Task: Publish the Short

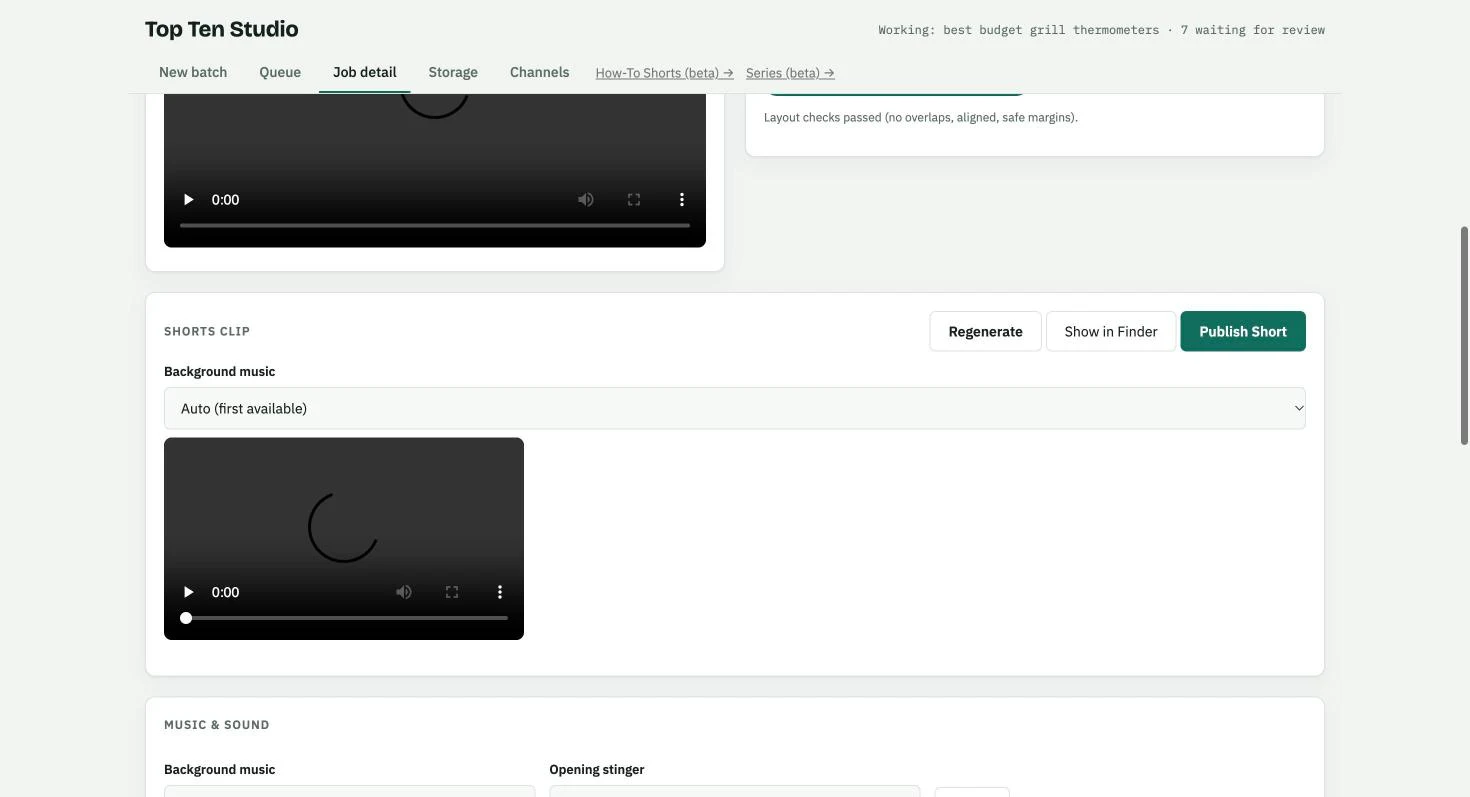Action: [1243, 331]
